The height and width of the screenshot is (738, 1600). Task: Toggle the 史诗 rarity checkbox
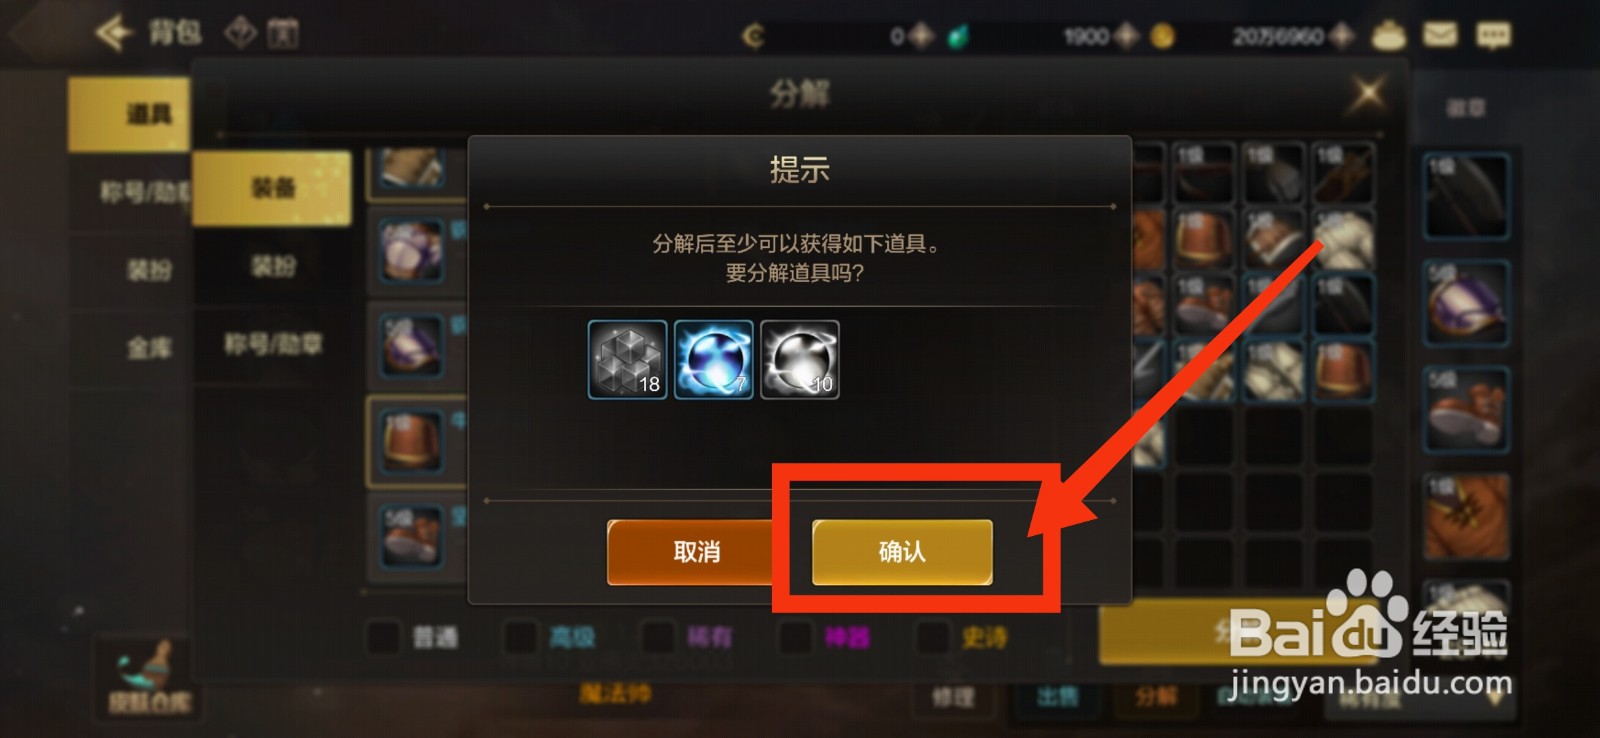pos(931,637)
